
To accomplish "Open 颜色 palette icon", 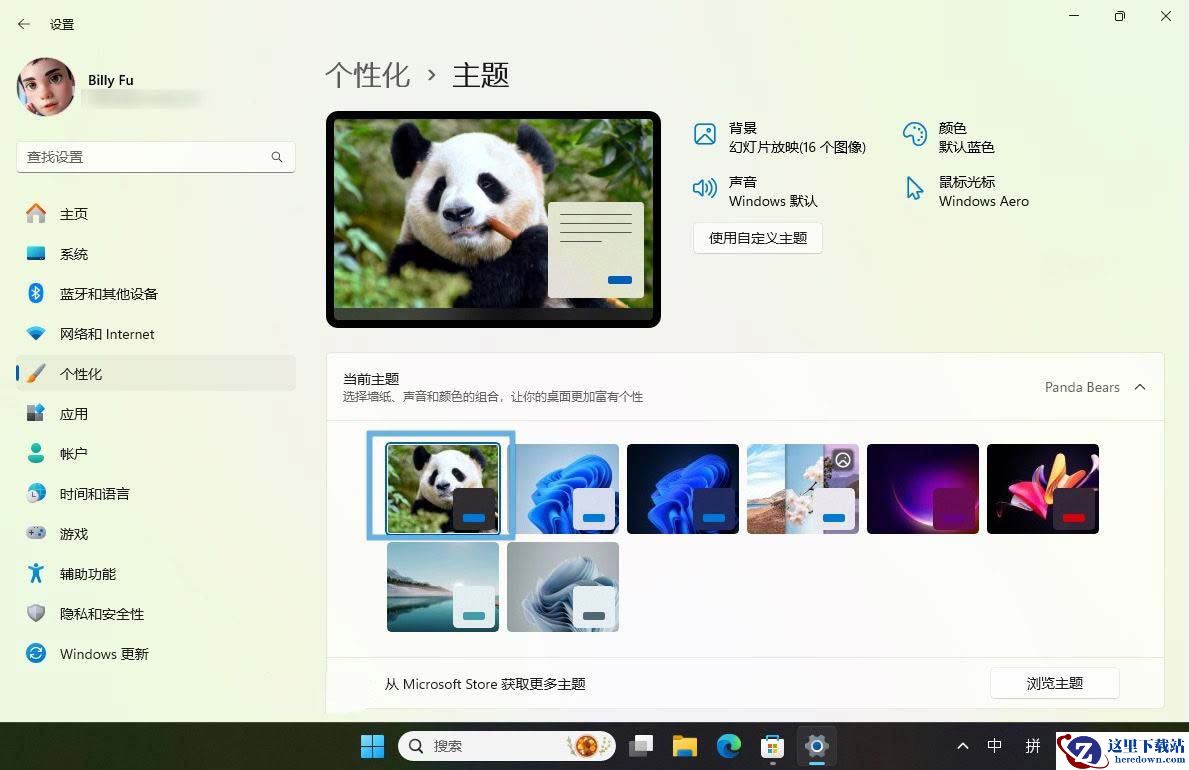I will click(914, 134).
